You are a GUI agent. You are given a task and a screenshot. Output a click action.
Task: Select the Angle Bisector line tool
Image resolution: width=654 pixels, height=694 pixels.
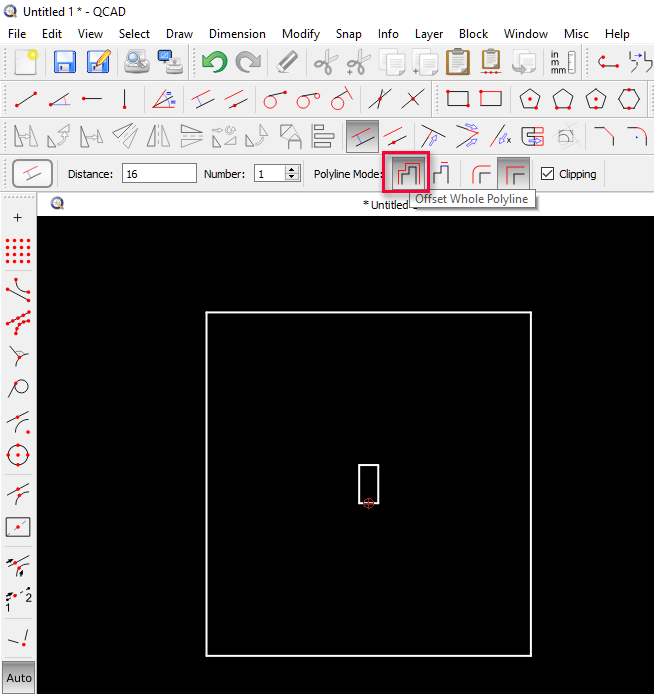(164, 99)
